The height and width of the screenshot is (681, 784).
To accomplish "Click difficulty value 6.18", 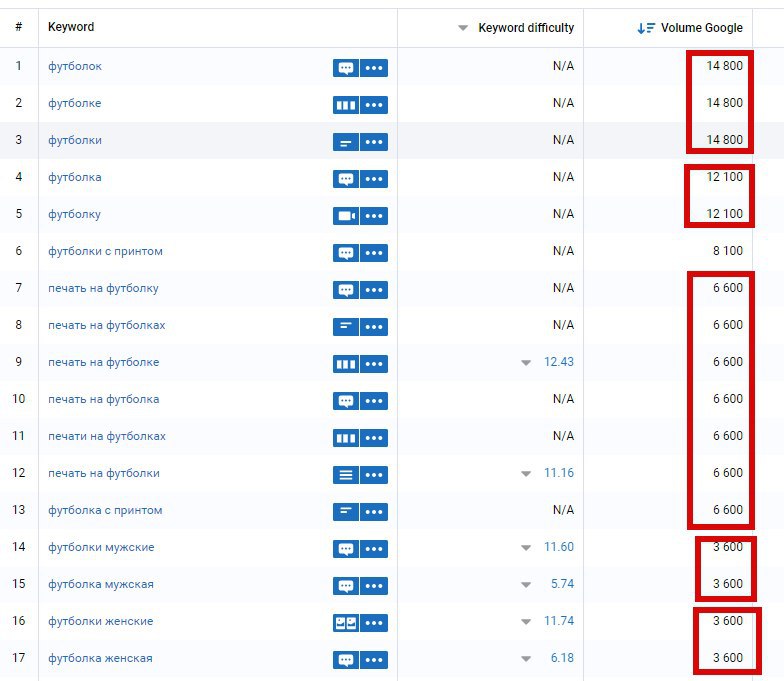I will coord(562,658).
